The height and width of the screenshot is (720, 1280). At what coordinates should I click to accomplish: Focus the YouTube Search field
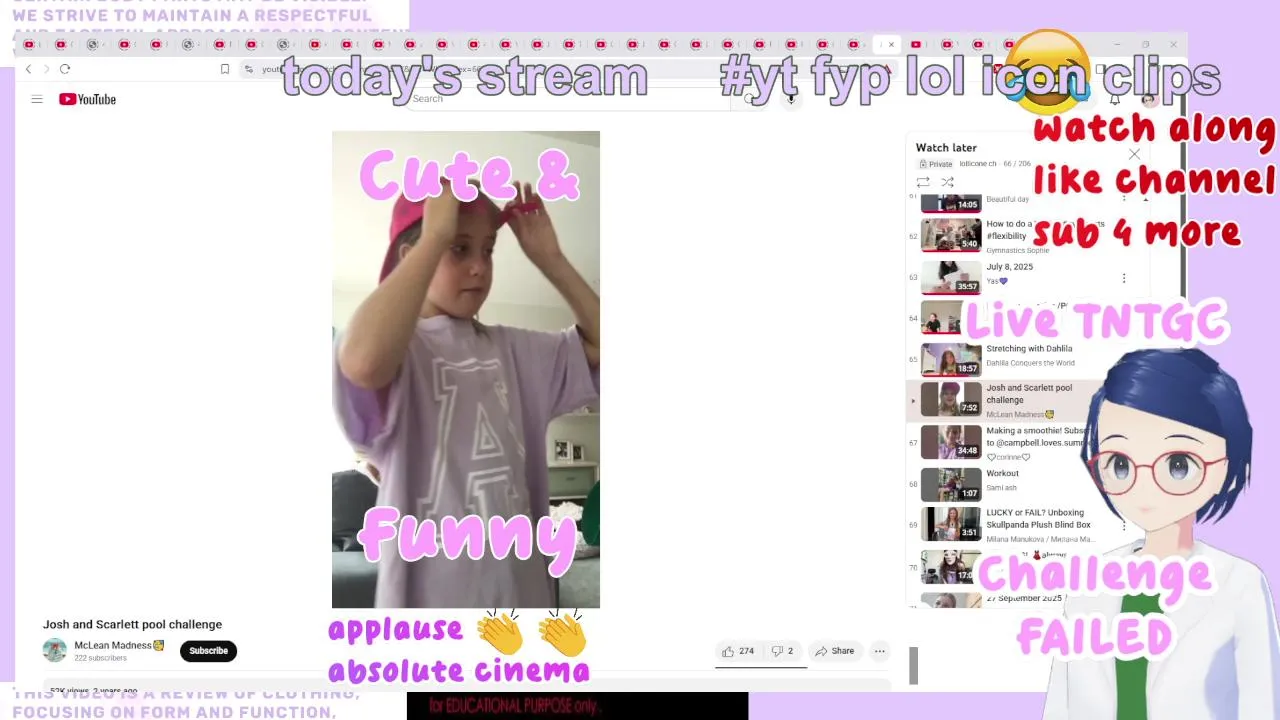pos(570,99)
